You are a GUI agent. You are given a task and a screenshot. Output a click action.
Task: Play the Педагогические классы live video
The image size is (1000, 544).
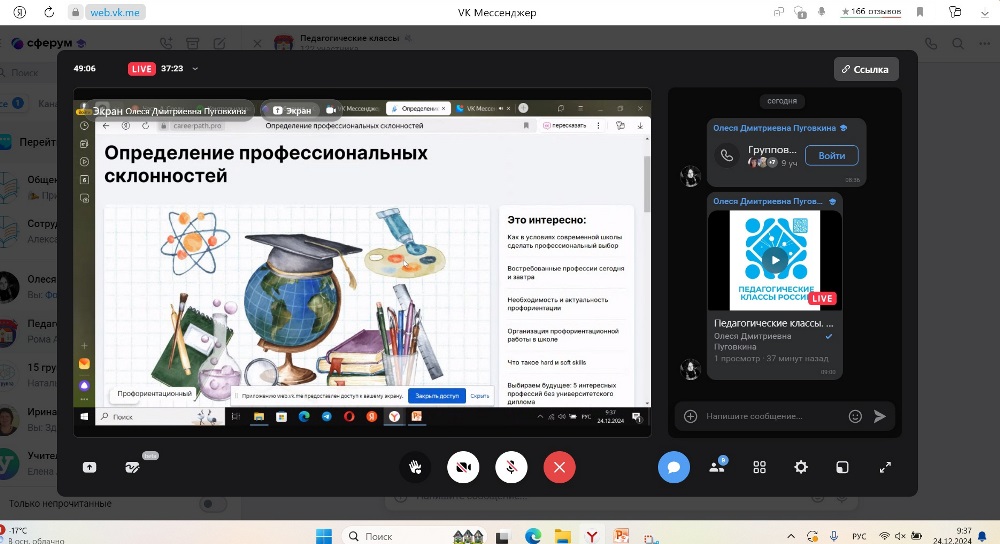click(774, 260)
